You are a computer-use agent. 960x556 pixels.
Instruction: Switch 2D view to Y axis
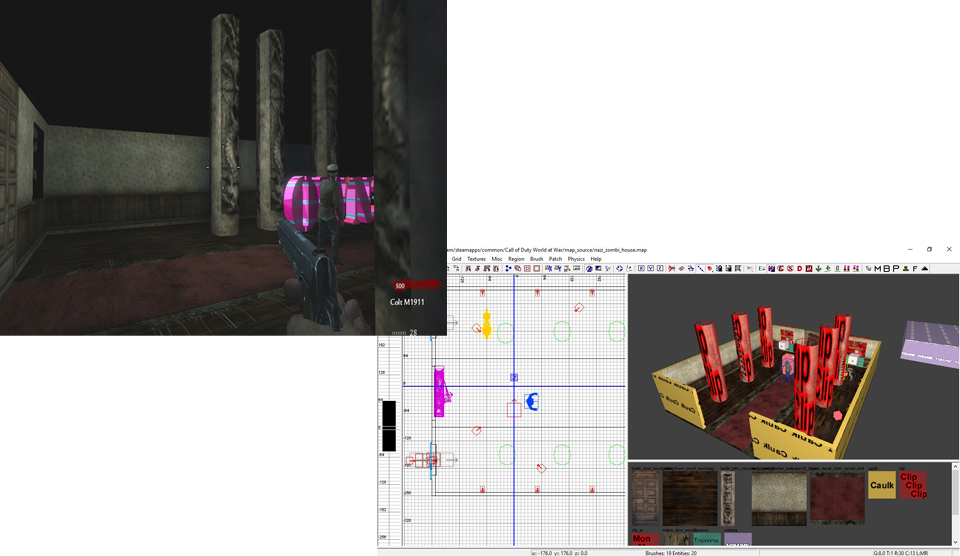651,268
